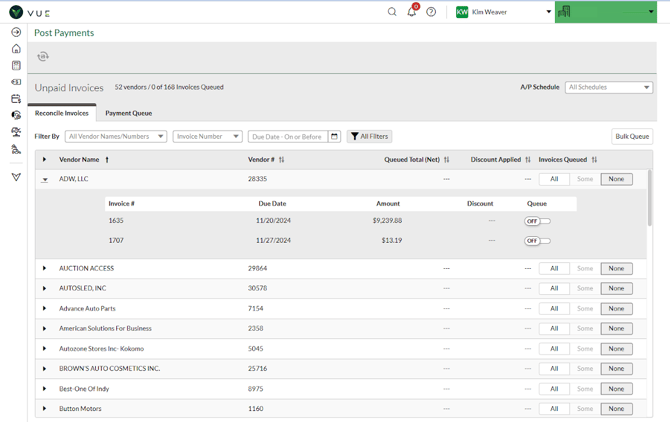Open the A/P Schedule dropdown
This screenshot has width=670, height=422.
click(608, 87)
